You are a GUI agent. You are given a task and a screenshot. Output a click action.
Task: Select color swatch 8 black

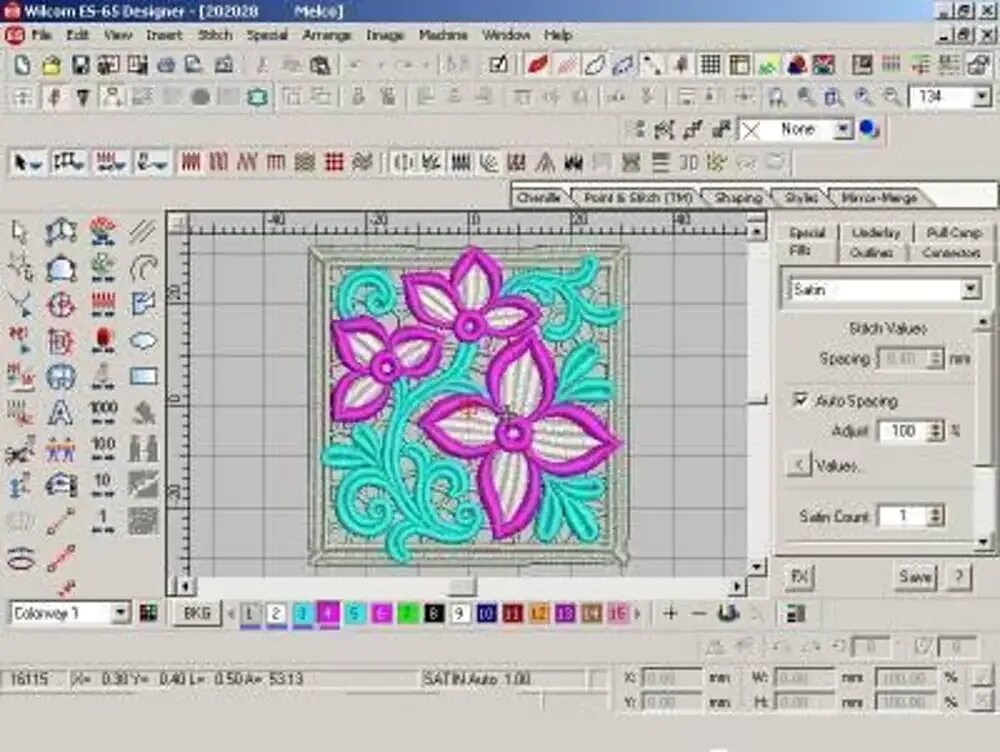pyautogui.click(x=434, y=614)
